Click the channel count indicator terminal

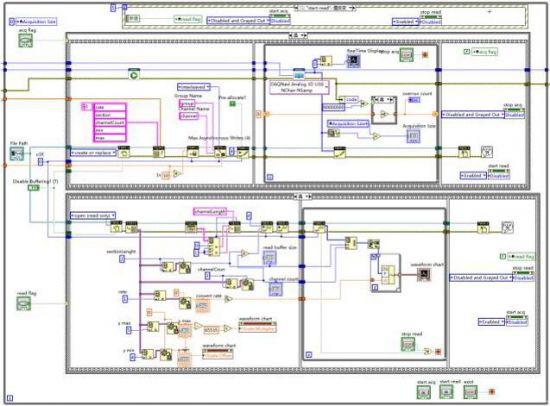point(276,288)
